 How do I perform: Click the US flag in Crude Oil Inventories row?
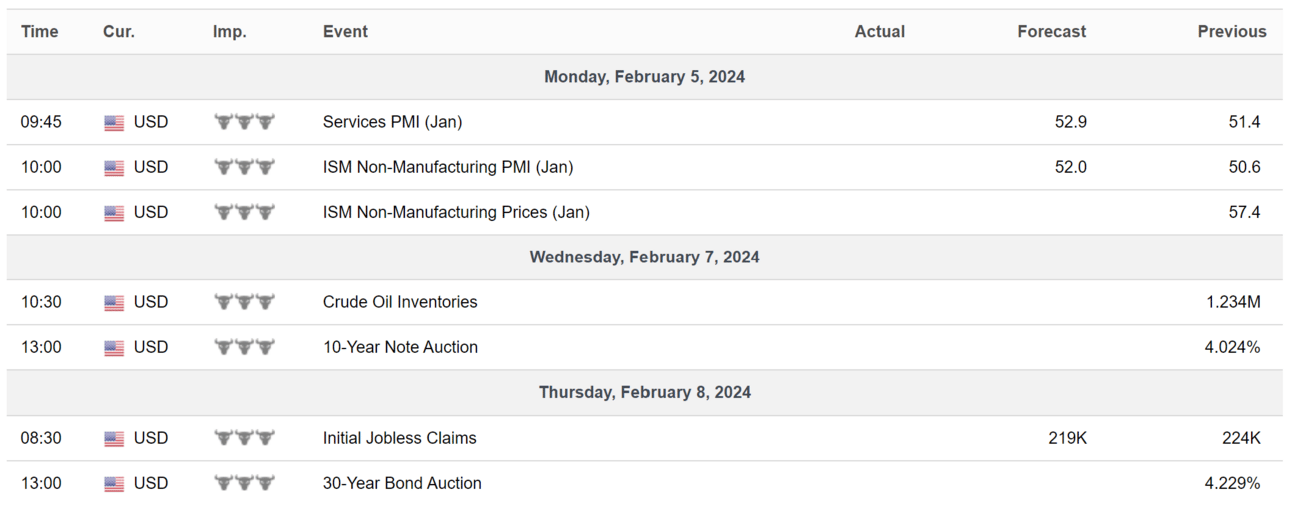pyautogui.click(x=114, y=303)
